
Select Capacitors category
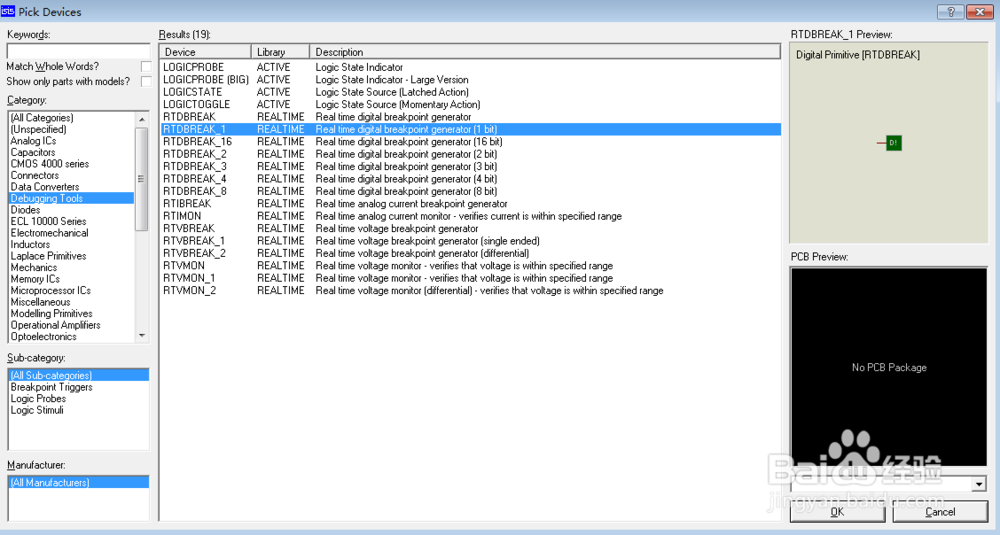click(71, 152)
